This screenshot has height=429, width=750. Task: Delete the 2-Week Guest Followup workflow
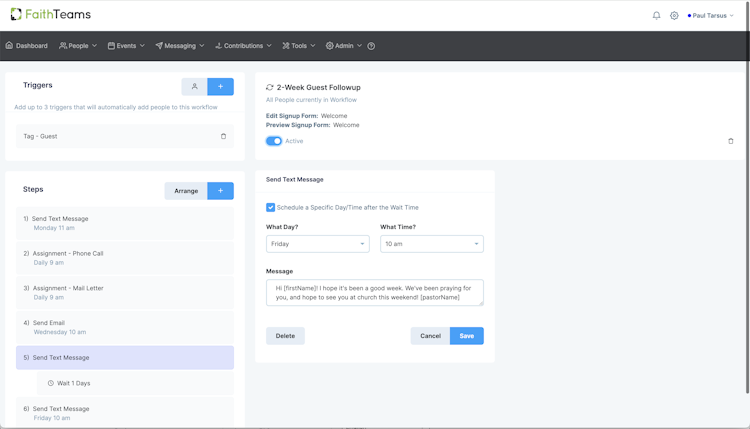tap(730, 141)
